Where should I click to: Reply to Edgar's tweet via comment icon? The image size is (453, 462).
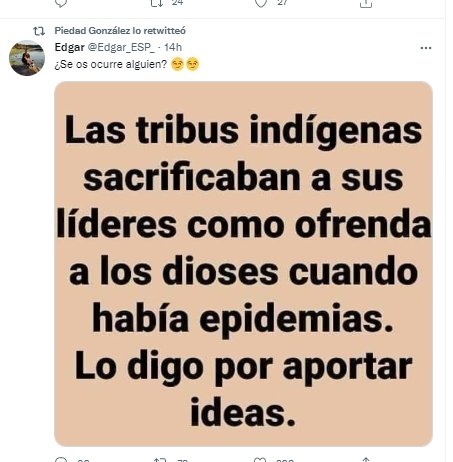click(x=61, y=459)
